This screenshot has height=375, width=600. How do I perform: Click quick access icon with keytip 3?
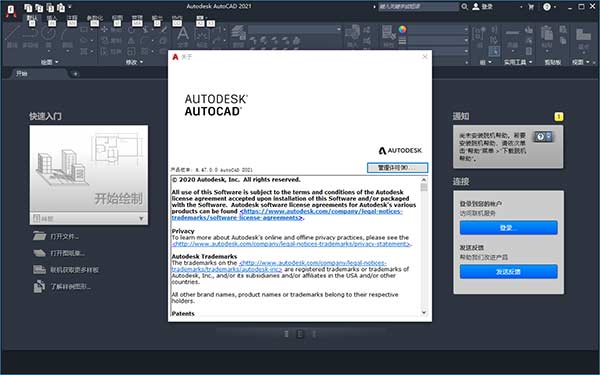50,7
